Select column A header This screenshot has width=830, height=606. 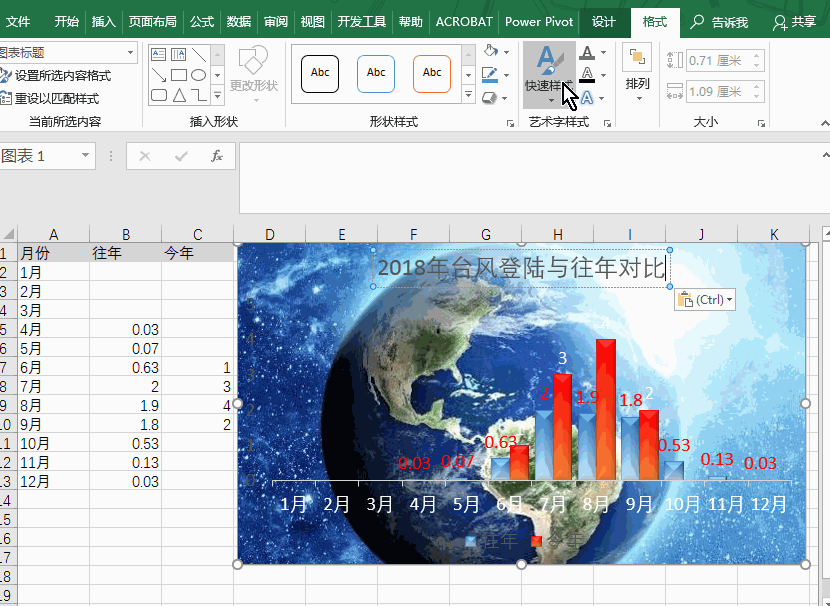(53, 234)
